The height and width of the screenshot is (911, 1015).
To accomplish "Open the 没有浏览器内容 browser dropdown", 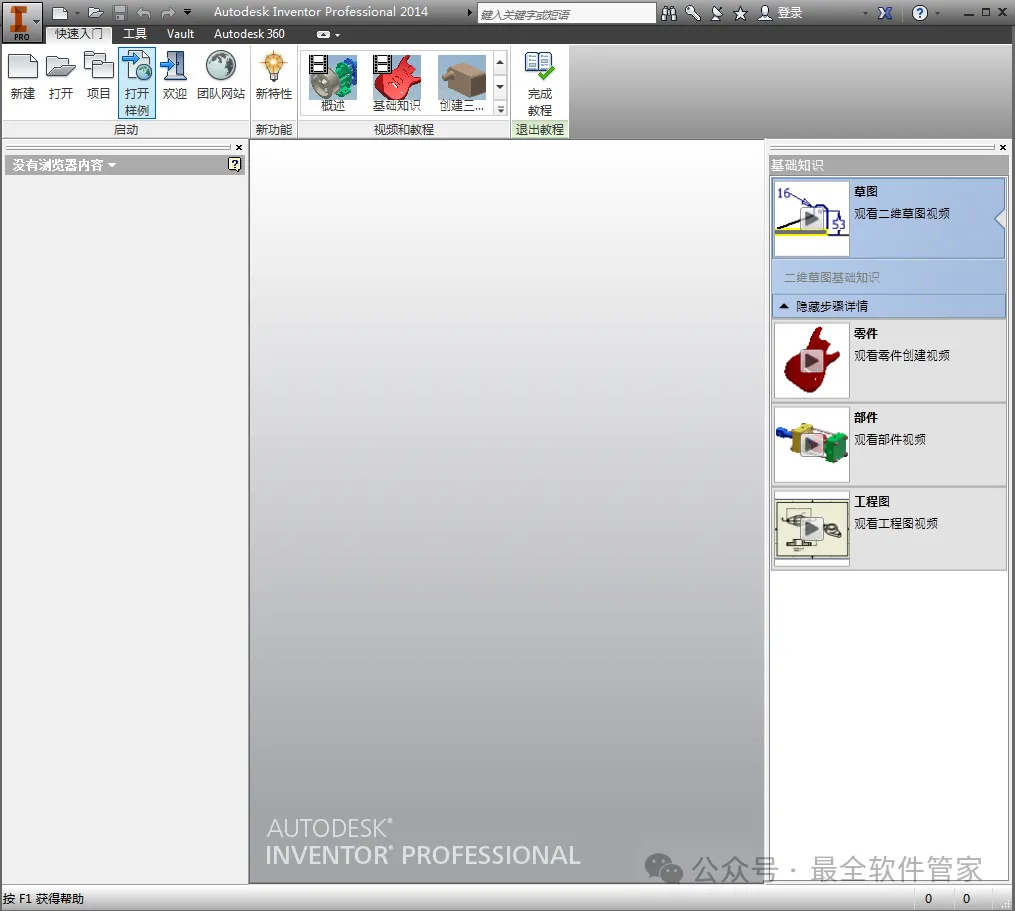I will [x=64, y=165].
